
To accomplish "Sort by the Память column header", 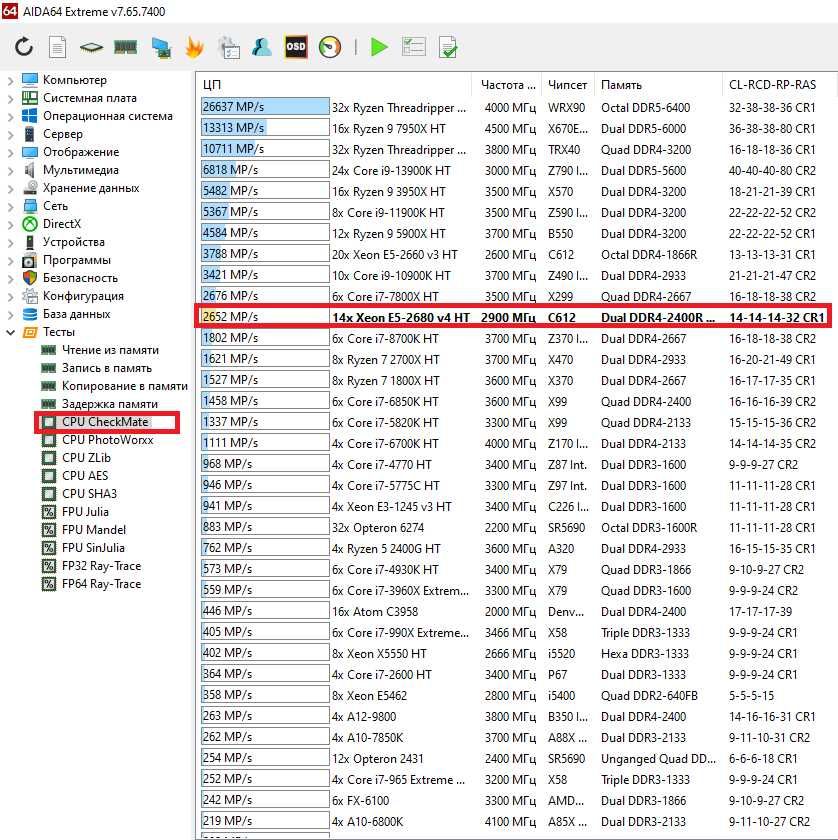I will [x=657, y=85].
